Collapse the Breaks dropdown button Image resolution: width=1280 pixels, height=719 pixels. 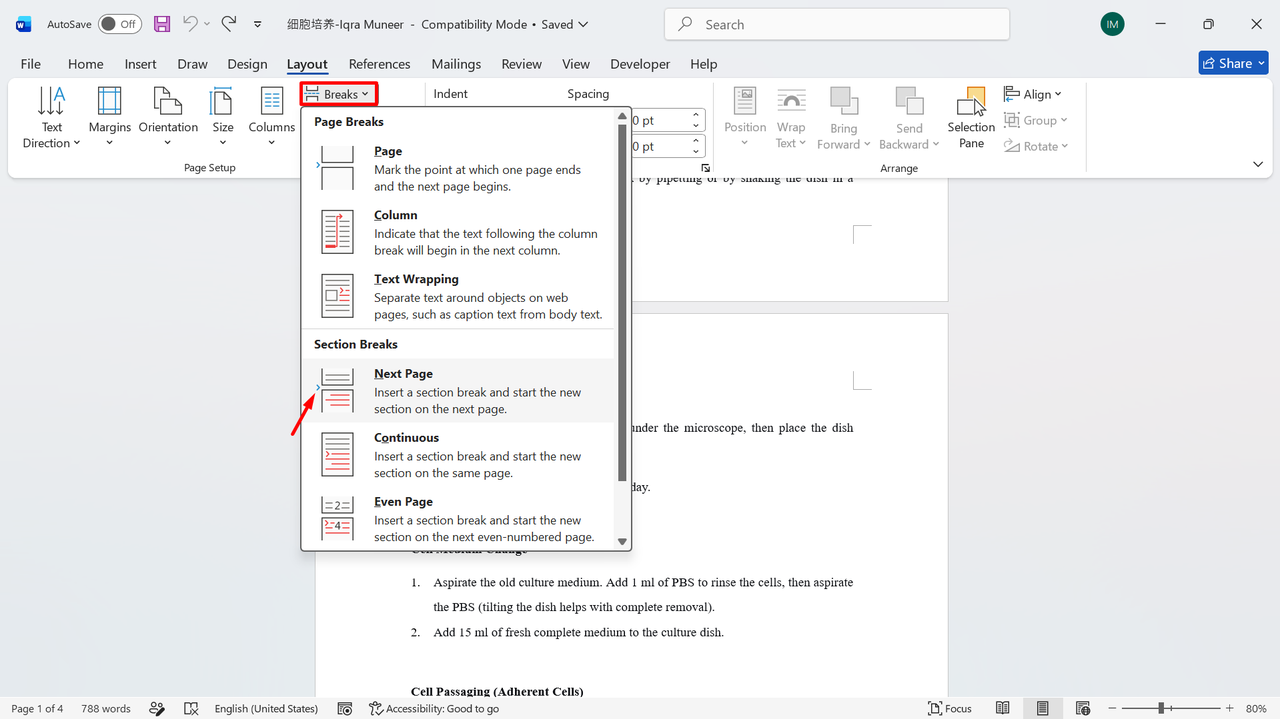(x=338, y=94)
